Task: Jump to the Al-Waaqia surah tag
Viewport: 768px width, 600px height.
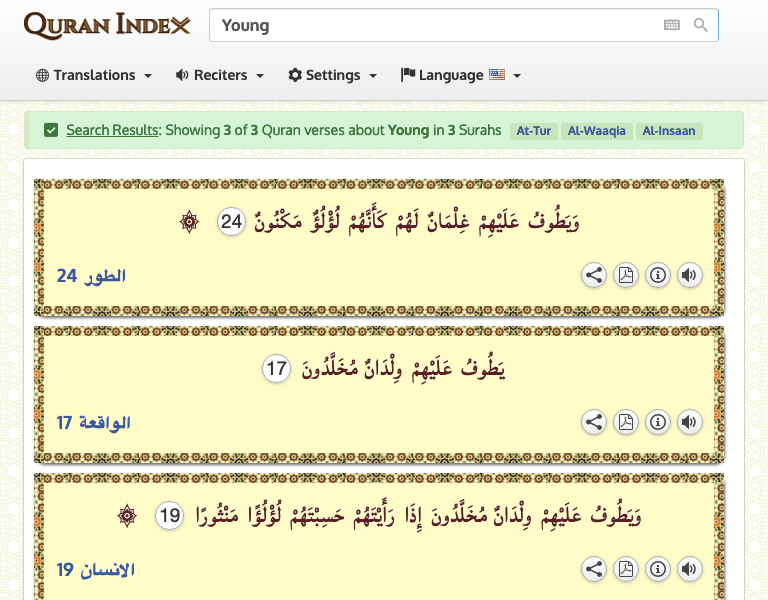Action: click(x=597, y=131)
